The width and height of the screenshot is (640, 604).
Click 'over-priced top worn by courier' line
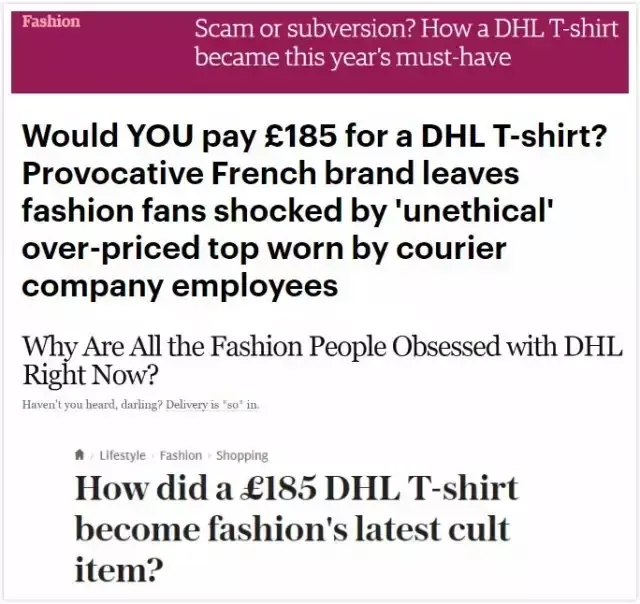click(x=264, y=249)
